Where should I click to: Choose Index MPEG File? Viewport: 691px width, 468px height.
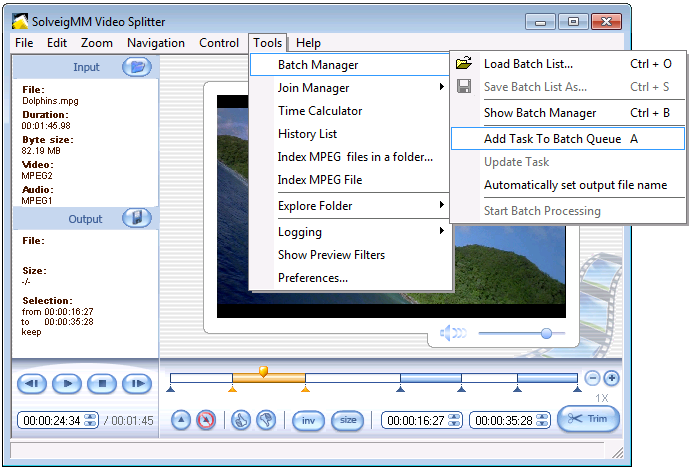pyautogui.click(x=320, y=180)
